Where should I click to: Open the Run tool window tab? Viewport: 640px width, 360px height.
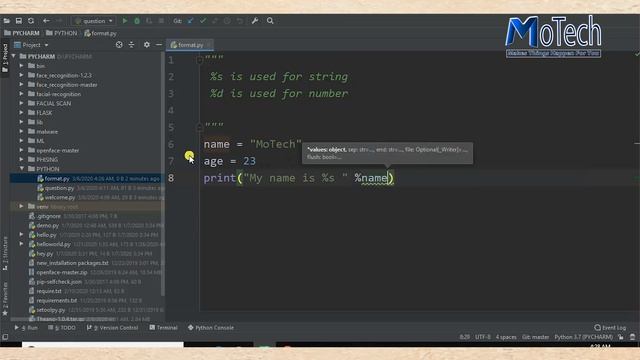[x=26, y=328]
